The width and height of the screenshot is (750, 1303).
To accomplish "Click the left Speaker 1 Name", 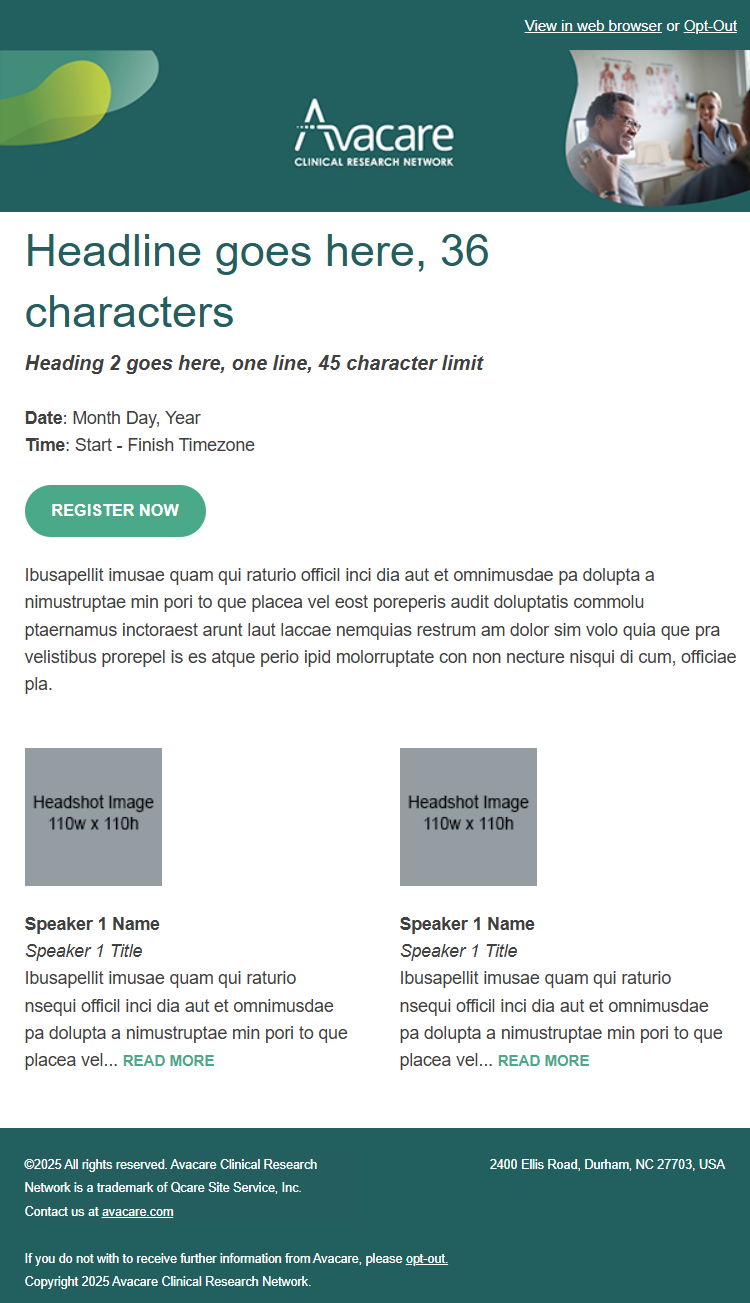I will [x=92, y=924].
